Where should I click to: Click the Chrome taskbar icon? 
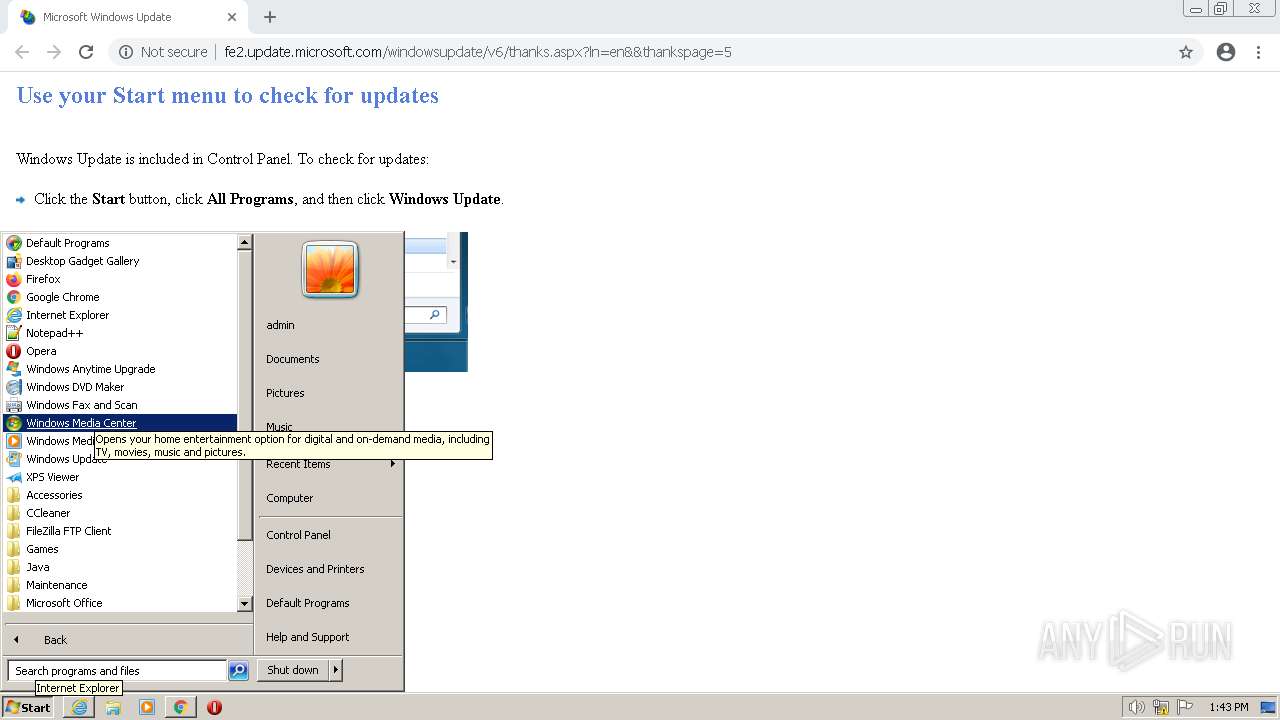click(x=180, y=707)
